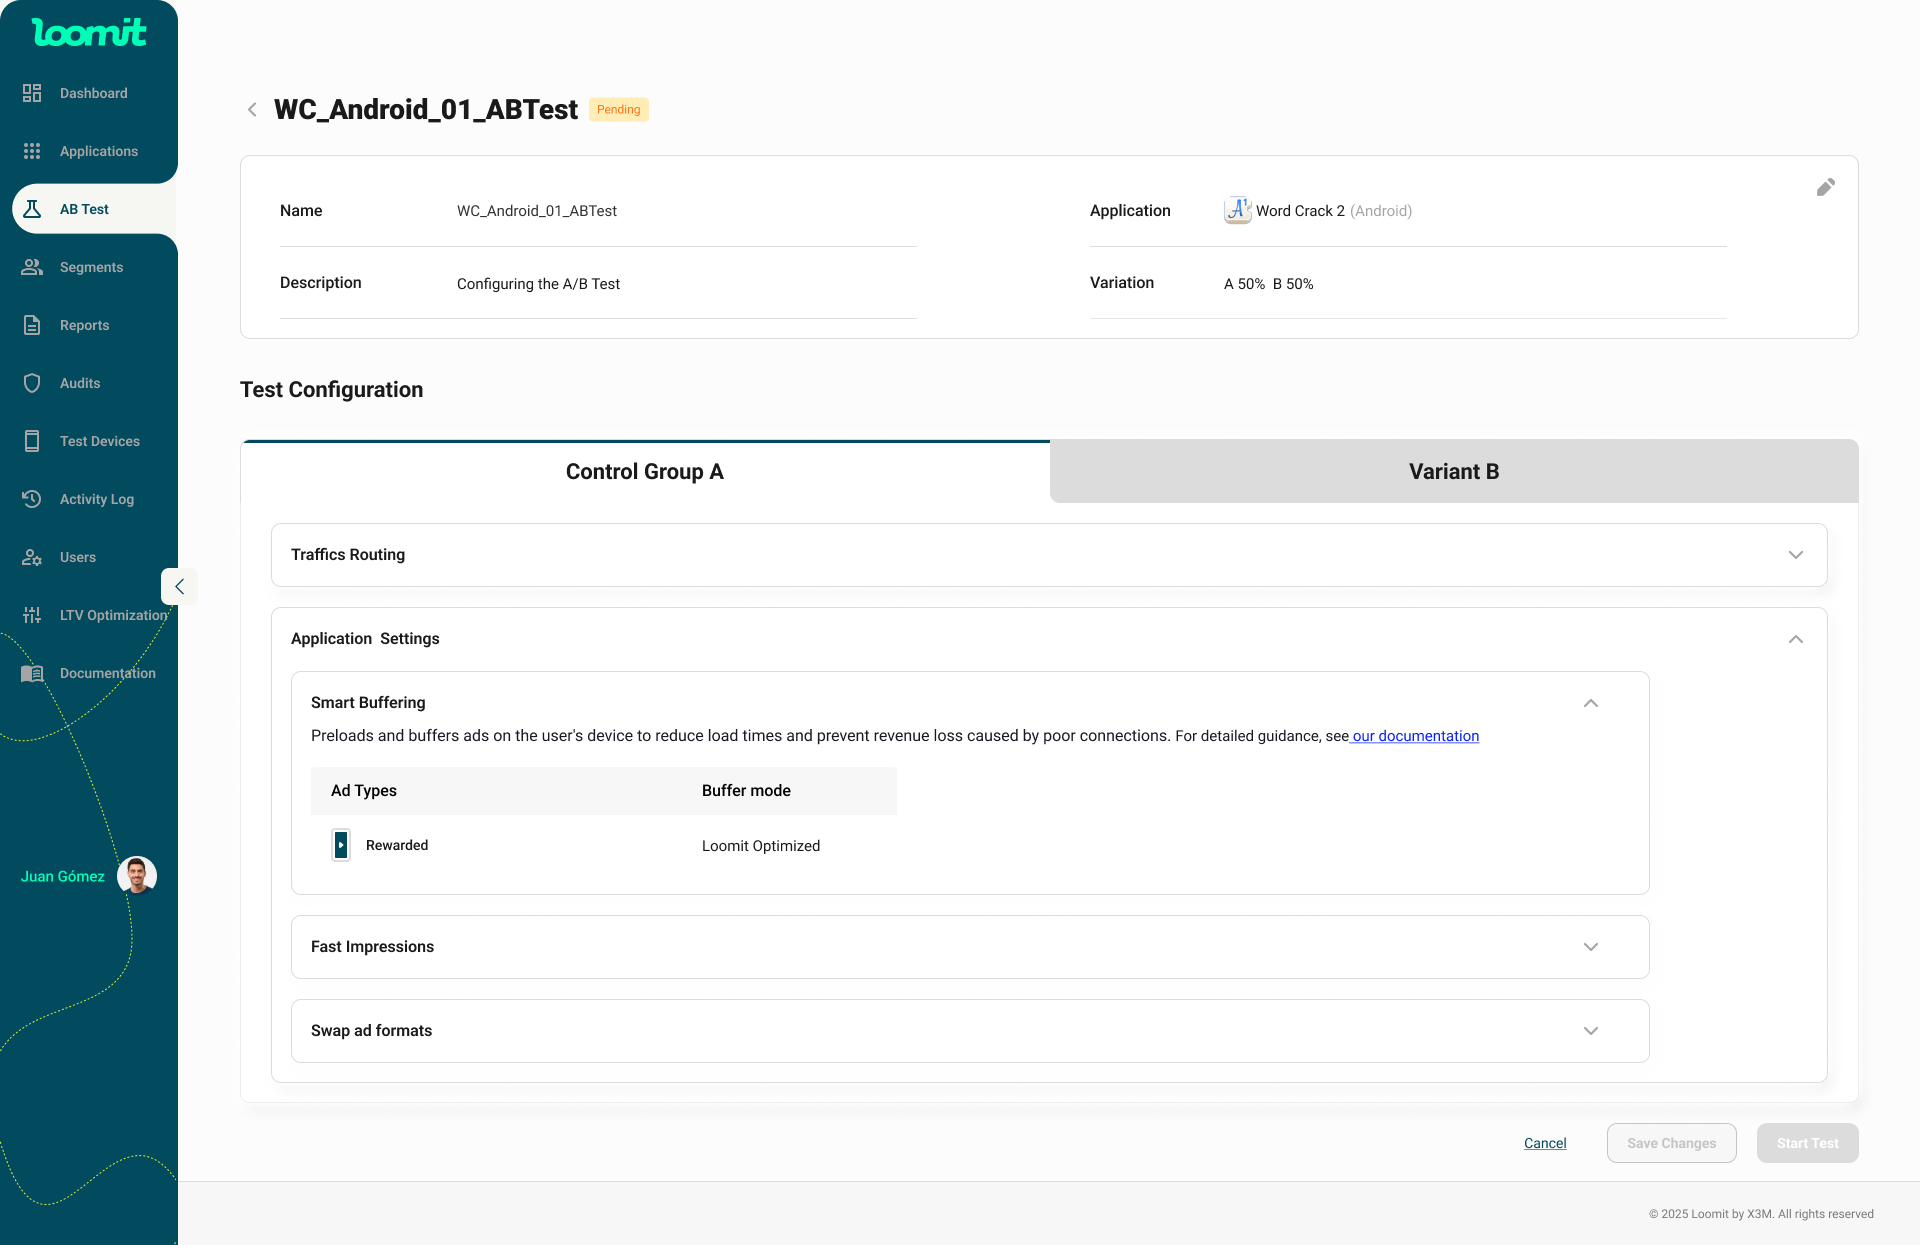Click the Cancel link

pyautogui.click(x=1545, y=1143)
